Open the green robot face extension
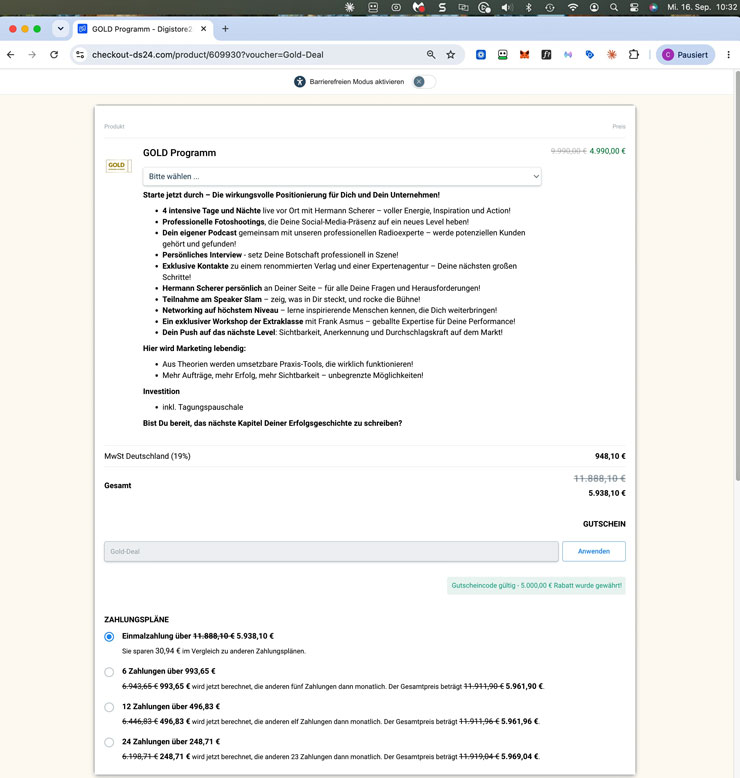Viewport: 740px width, 778px height. pyautogui.click(x=503, y=55)
